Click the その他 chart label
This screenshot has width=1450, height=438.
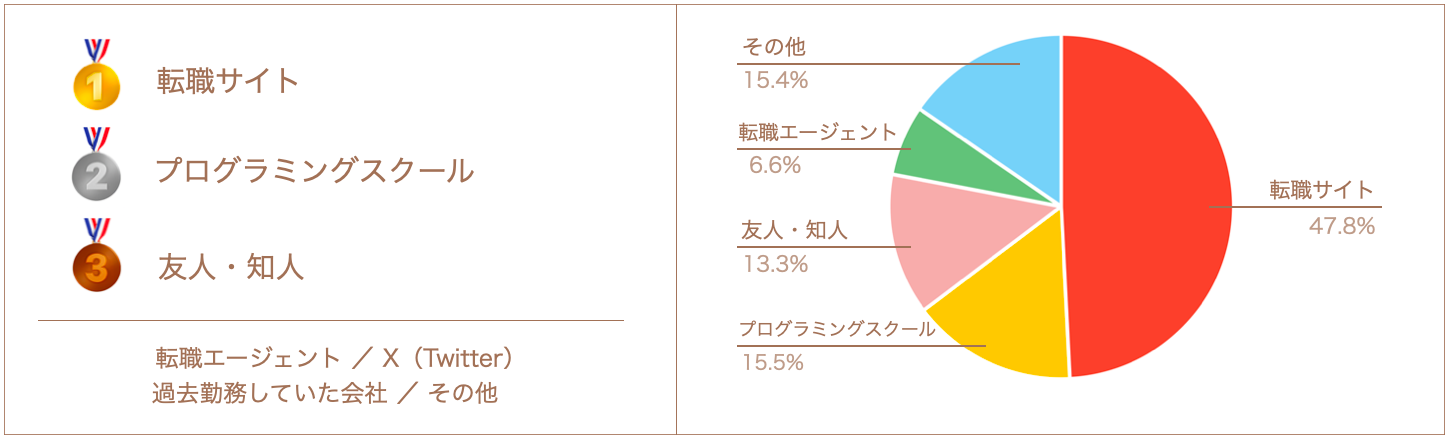773,47
